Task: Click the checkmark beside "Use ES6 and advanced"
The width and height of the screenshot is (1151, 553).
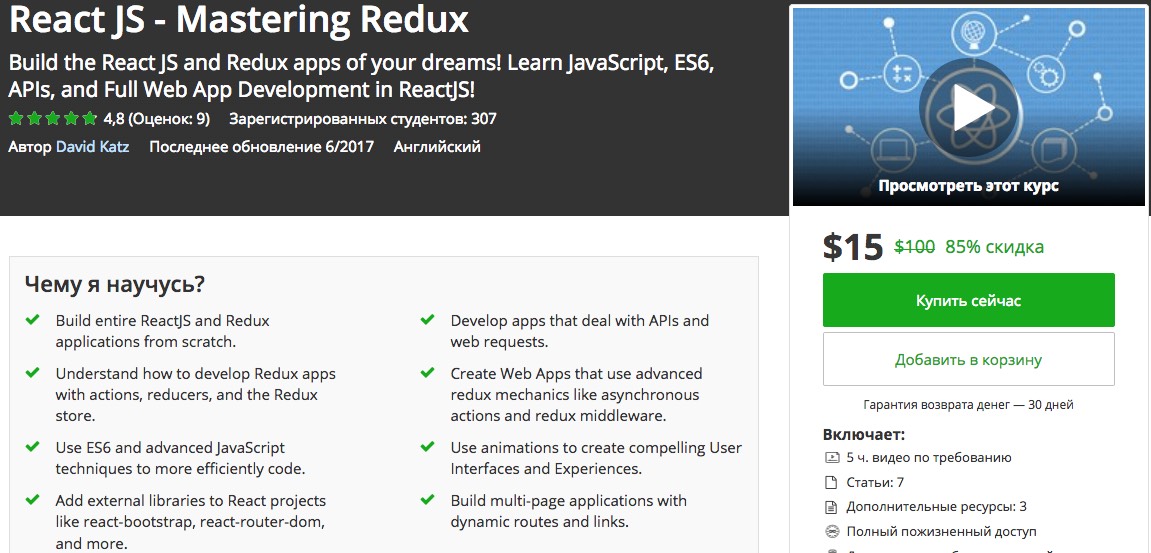Action: click(33, 447)
